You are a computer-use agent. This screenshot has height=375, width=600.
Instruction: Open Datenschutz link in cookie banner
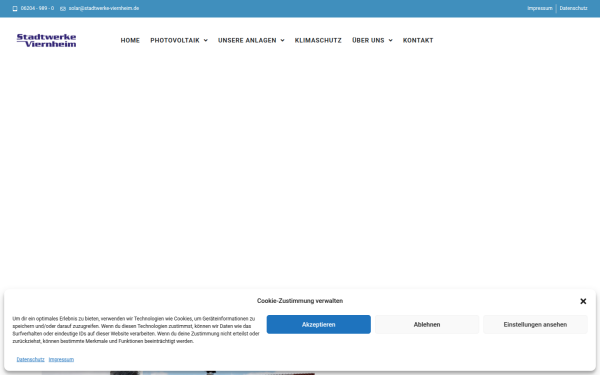pyautogui.click(x=31, y=359)
